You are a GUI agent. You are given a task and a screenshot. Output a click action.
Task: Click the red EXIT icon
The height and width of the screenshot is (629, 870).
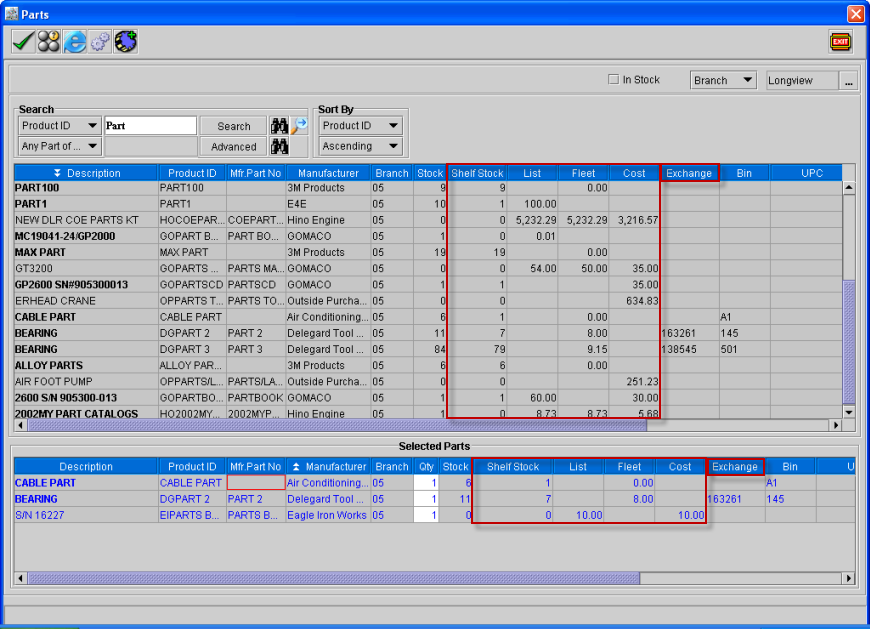(841, 42)
